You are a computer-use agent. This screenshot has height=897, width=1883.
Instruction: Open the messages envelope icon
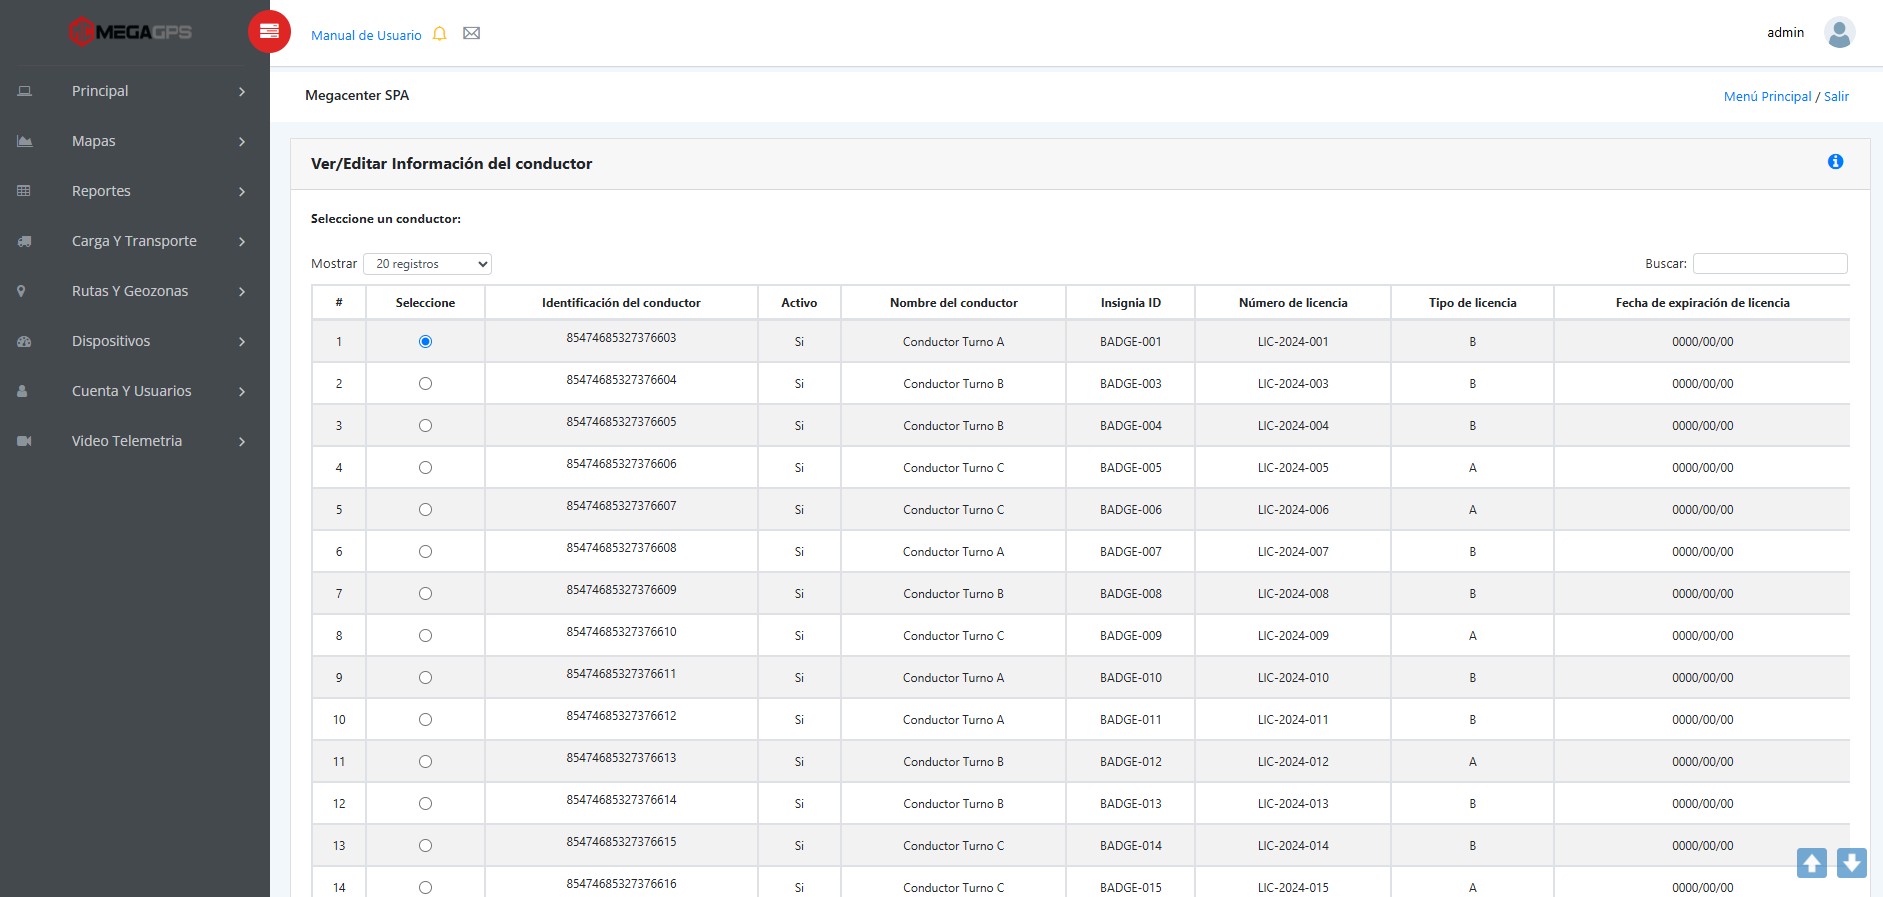click(472, 34)
